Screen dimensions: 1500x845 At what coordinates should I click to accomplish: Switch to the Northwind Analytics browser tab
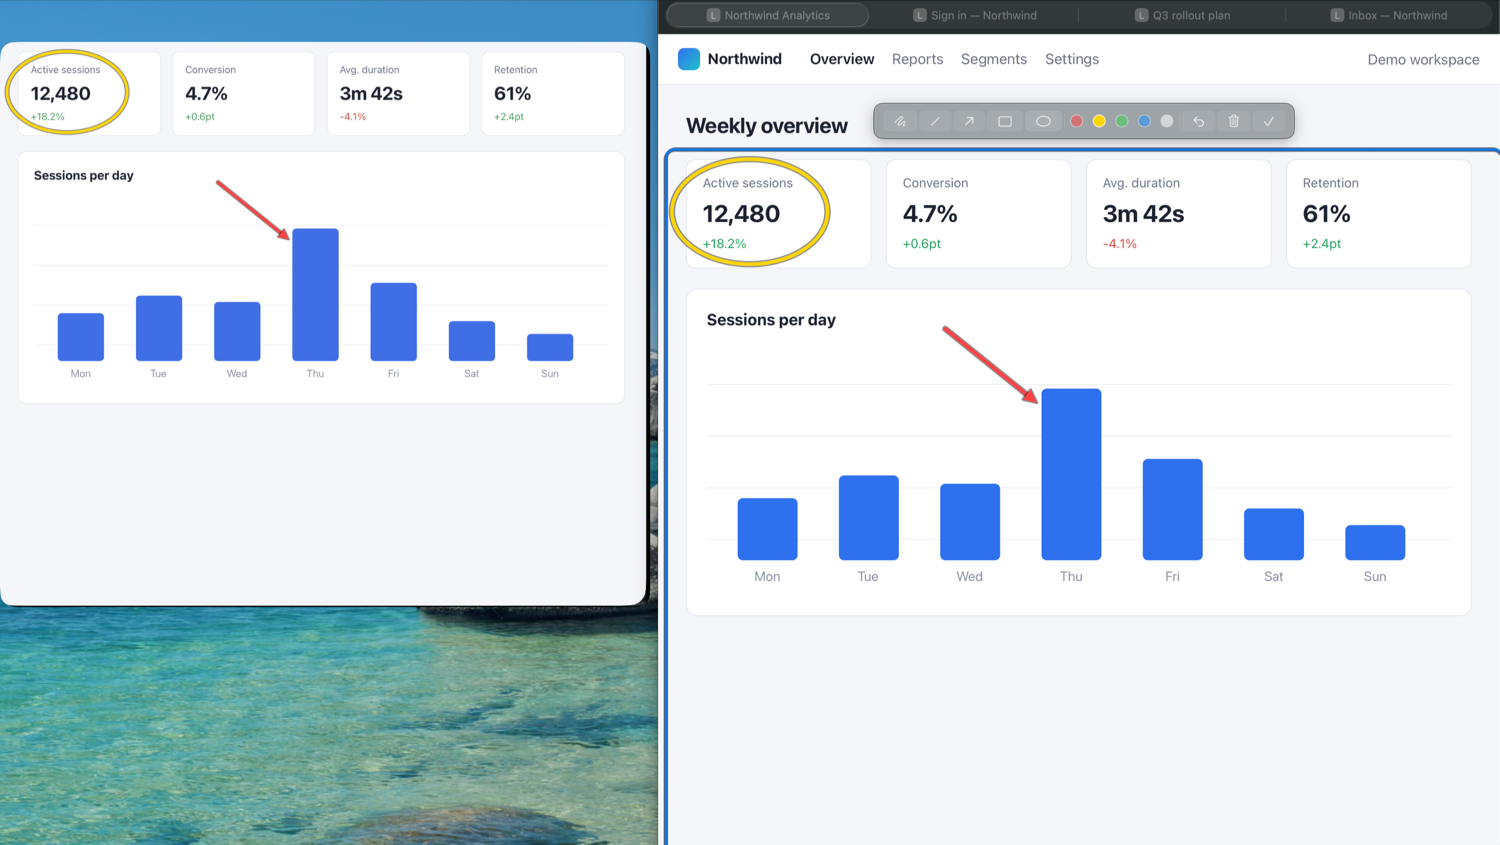click(768, 15)
